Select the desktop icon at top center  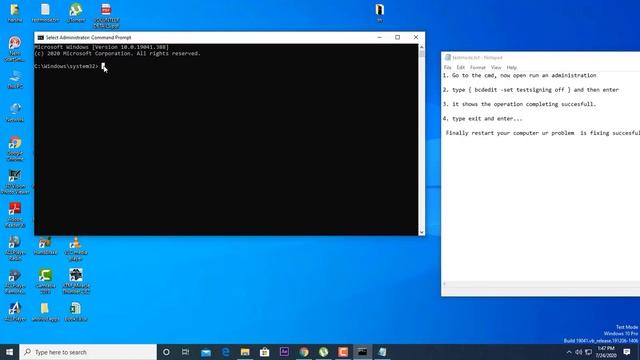click(380, 13)
